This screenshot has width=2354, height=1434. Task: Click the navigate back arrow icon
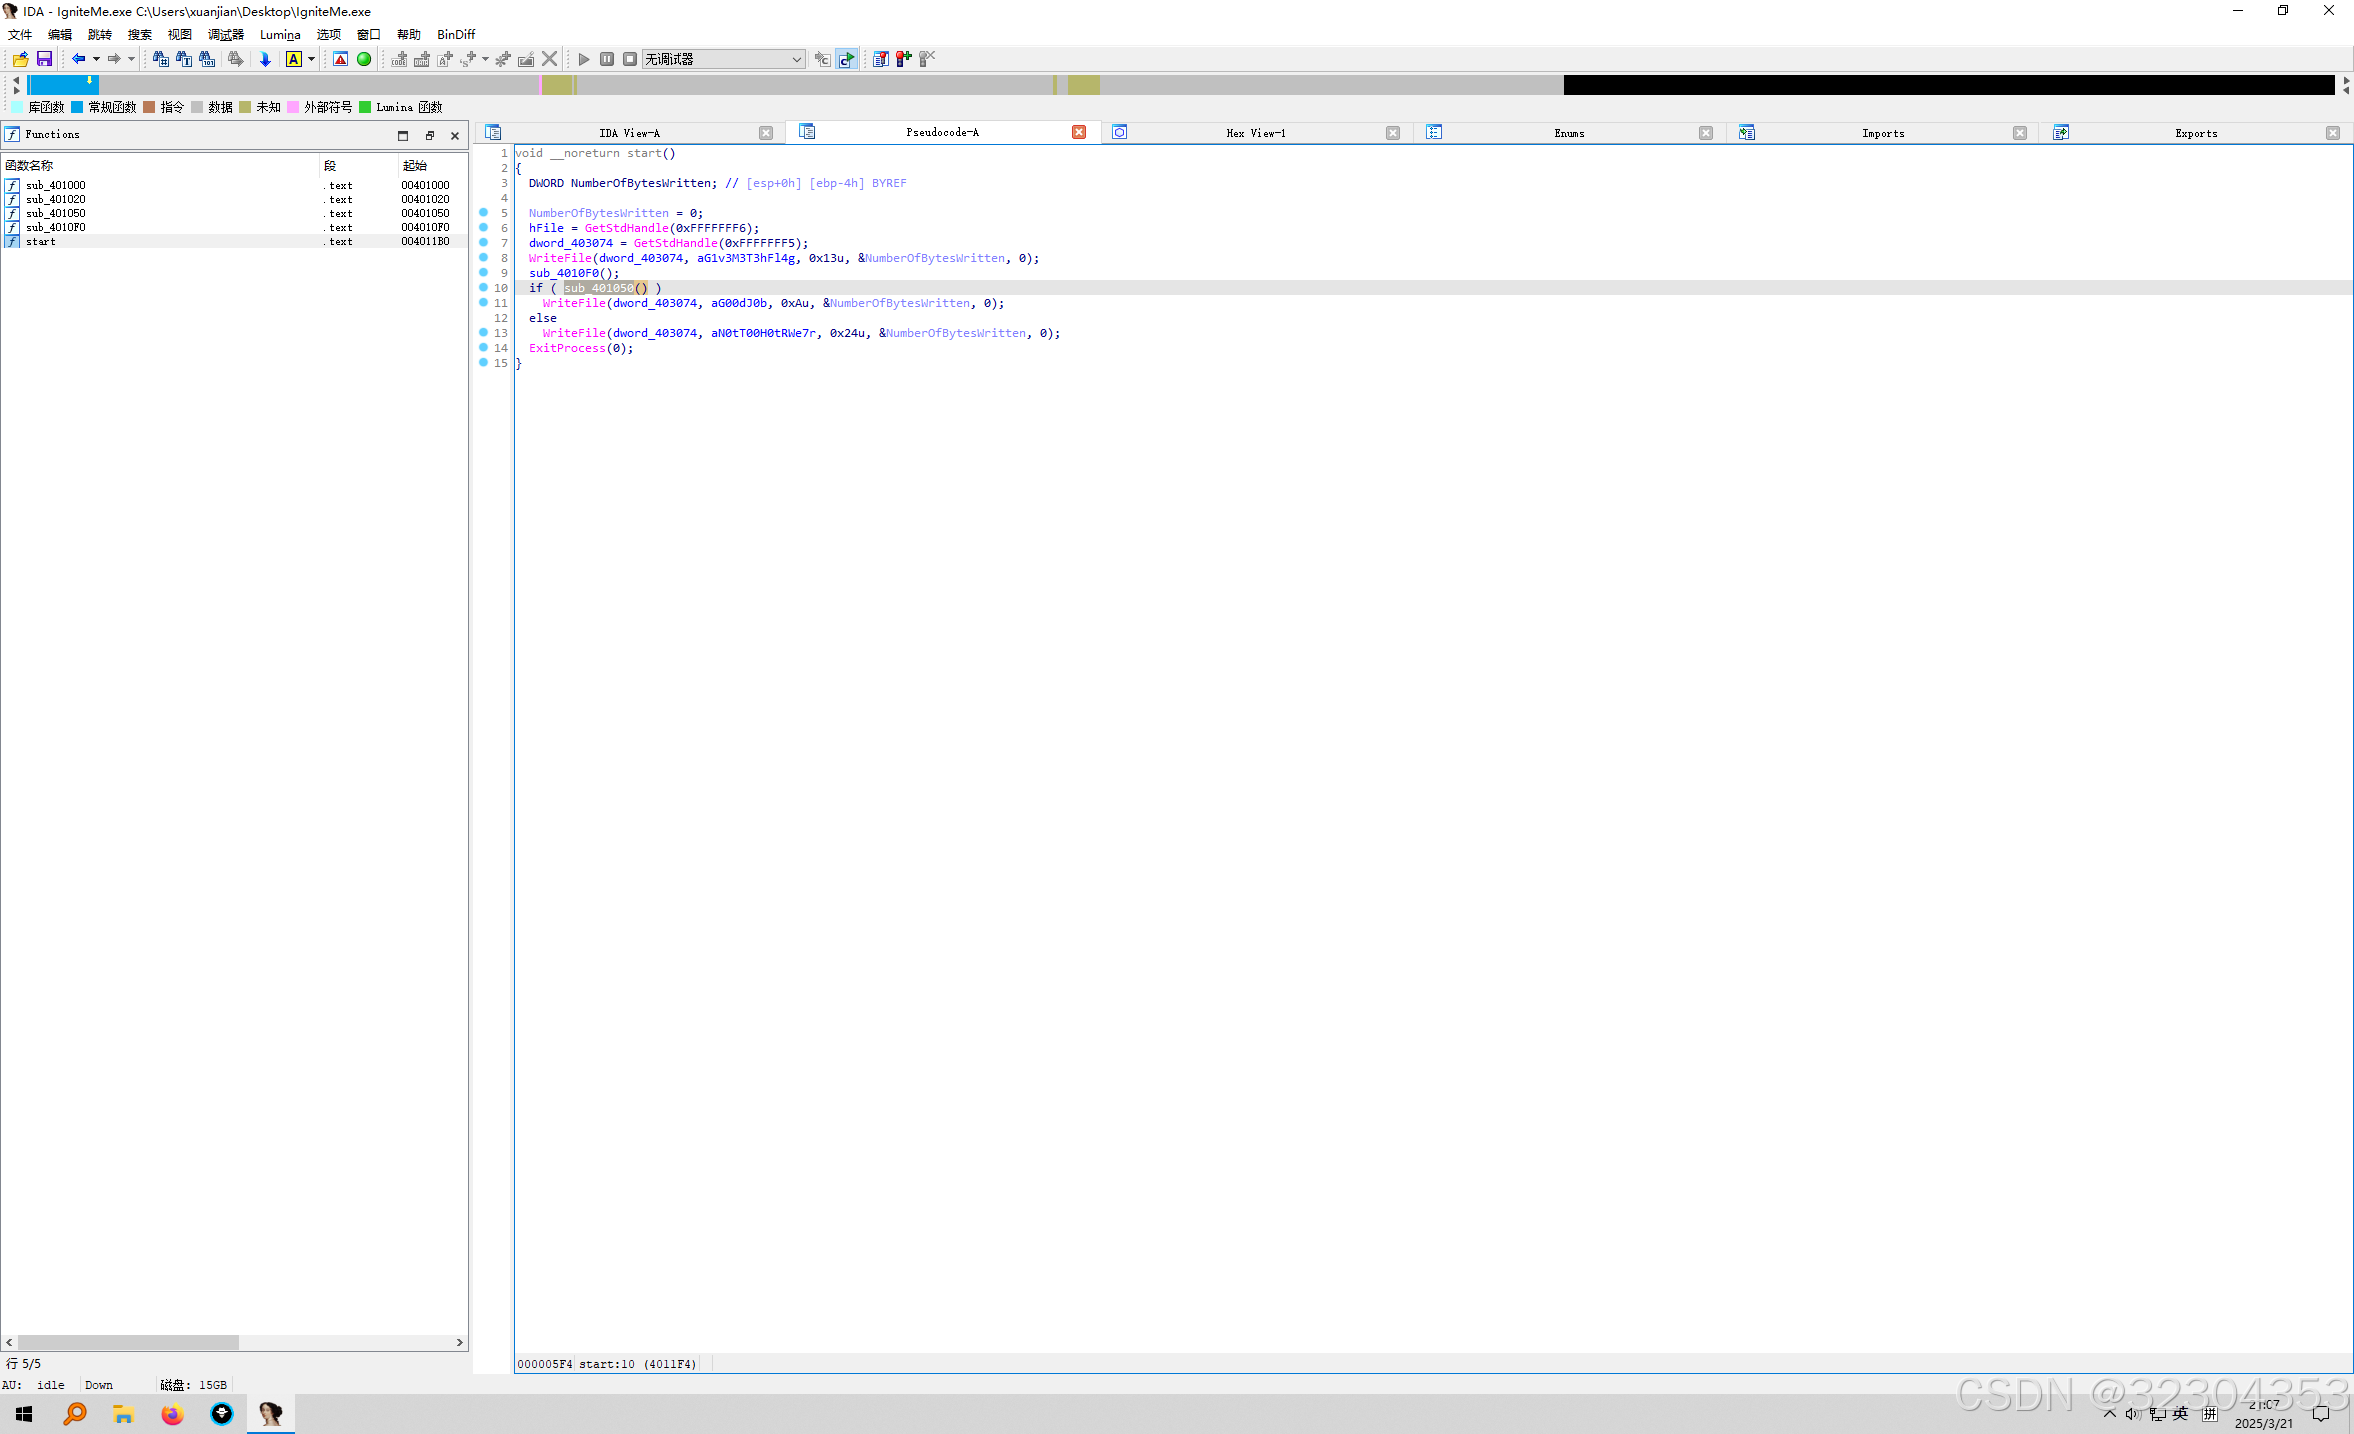click(x=78, y=59)
